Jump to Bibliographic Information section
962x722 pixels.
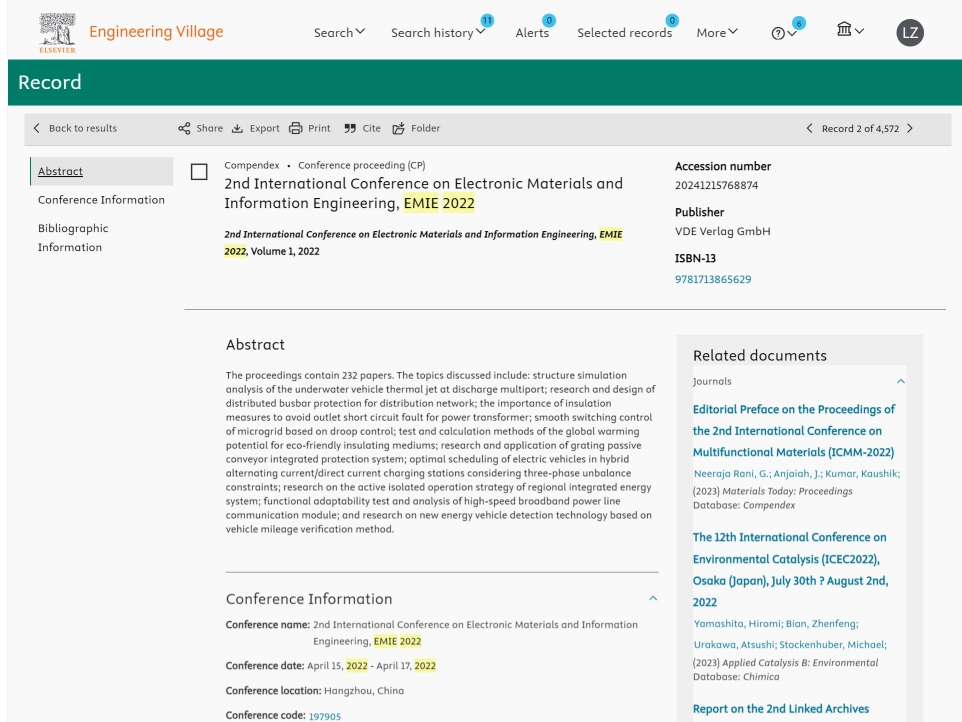tap(73, 237)
